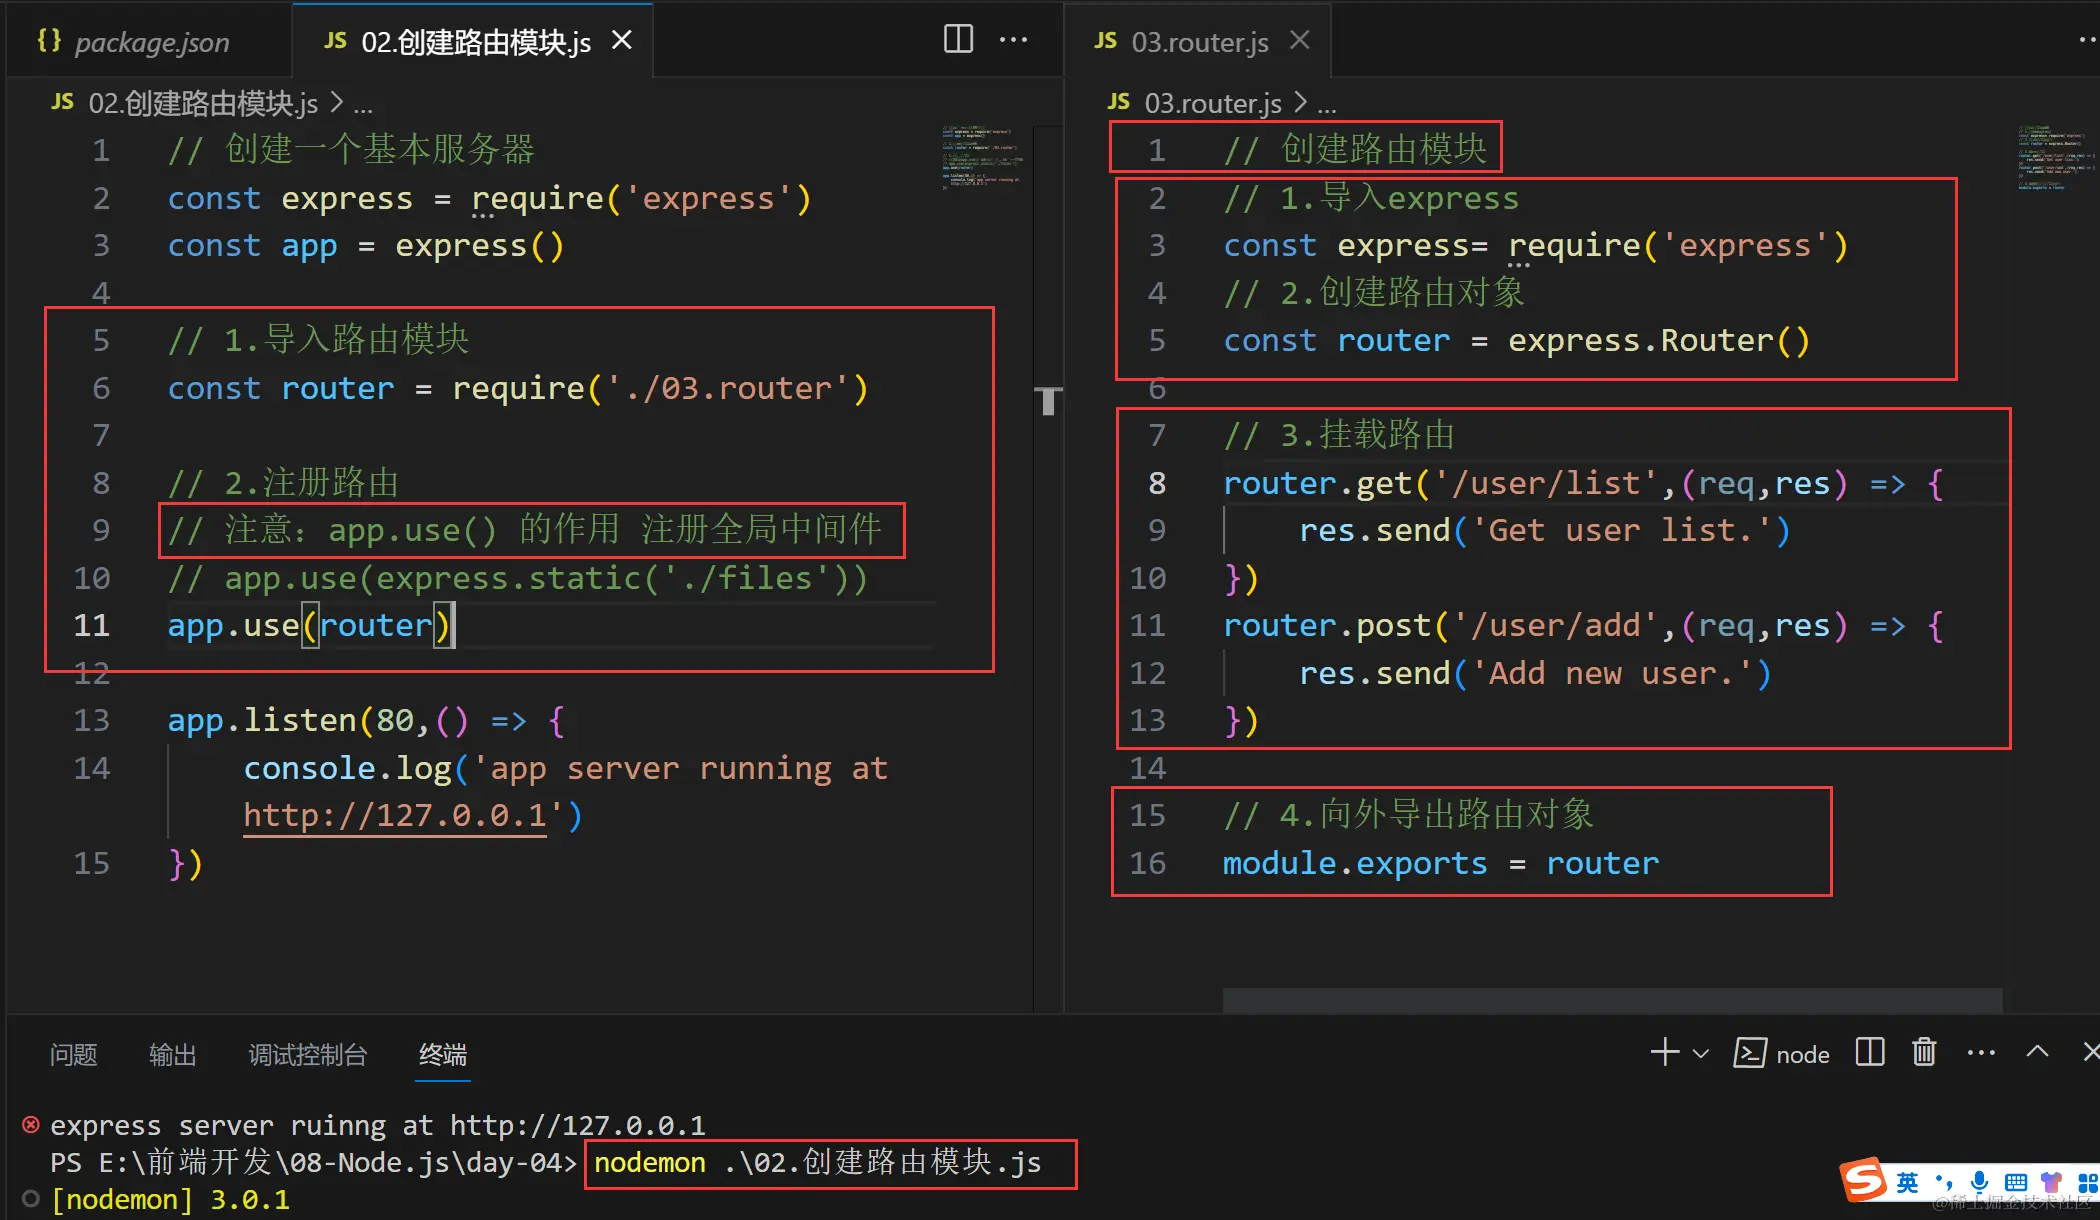This screenshot has height=1220, width=2100.
Task: Click the right editor's horizontal scrollbar
Action: (x=1611, y=999)
